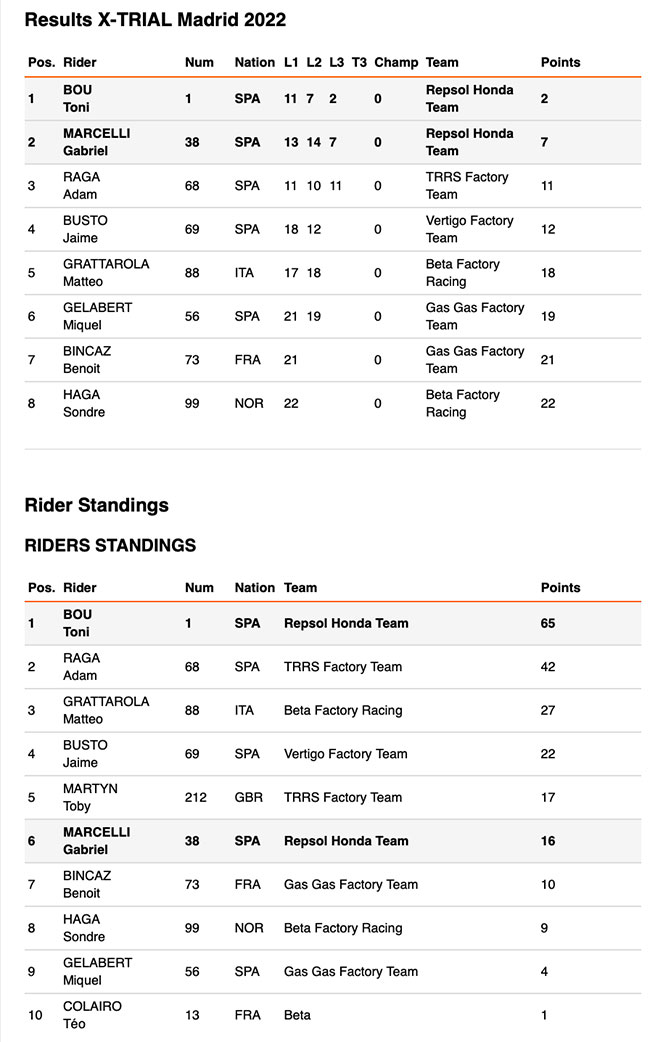The height and width of the screenshot is (1042, 650).
Task: Click GRATTAROLA Matteo in the results table
Action: (105, 273)
